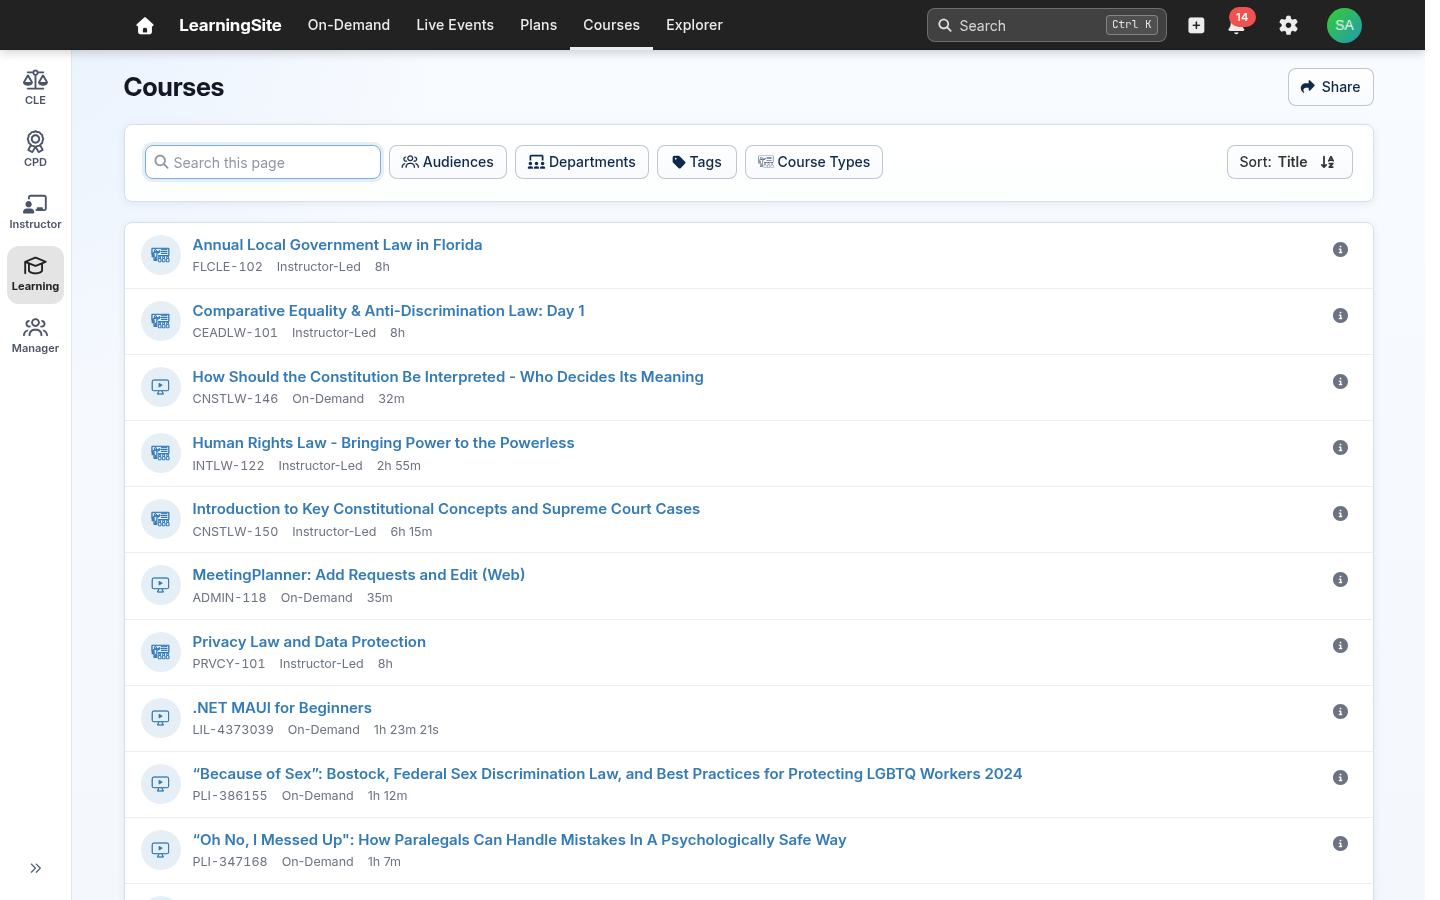Open the CLE sidebar section

(35, 88)
